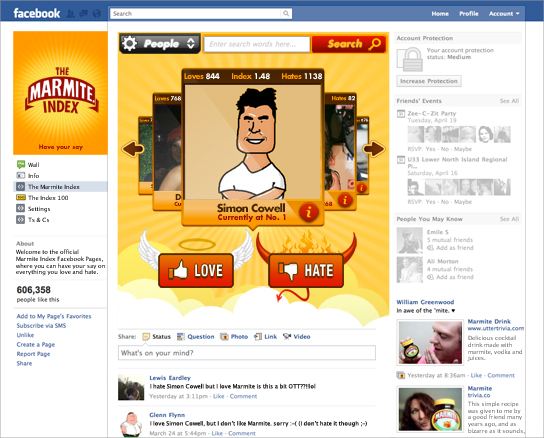See All friends' events

509,101
